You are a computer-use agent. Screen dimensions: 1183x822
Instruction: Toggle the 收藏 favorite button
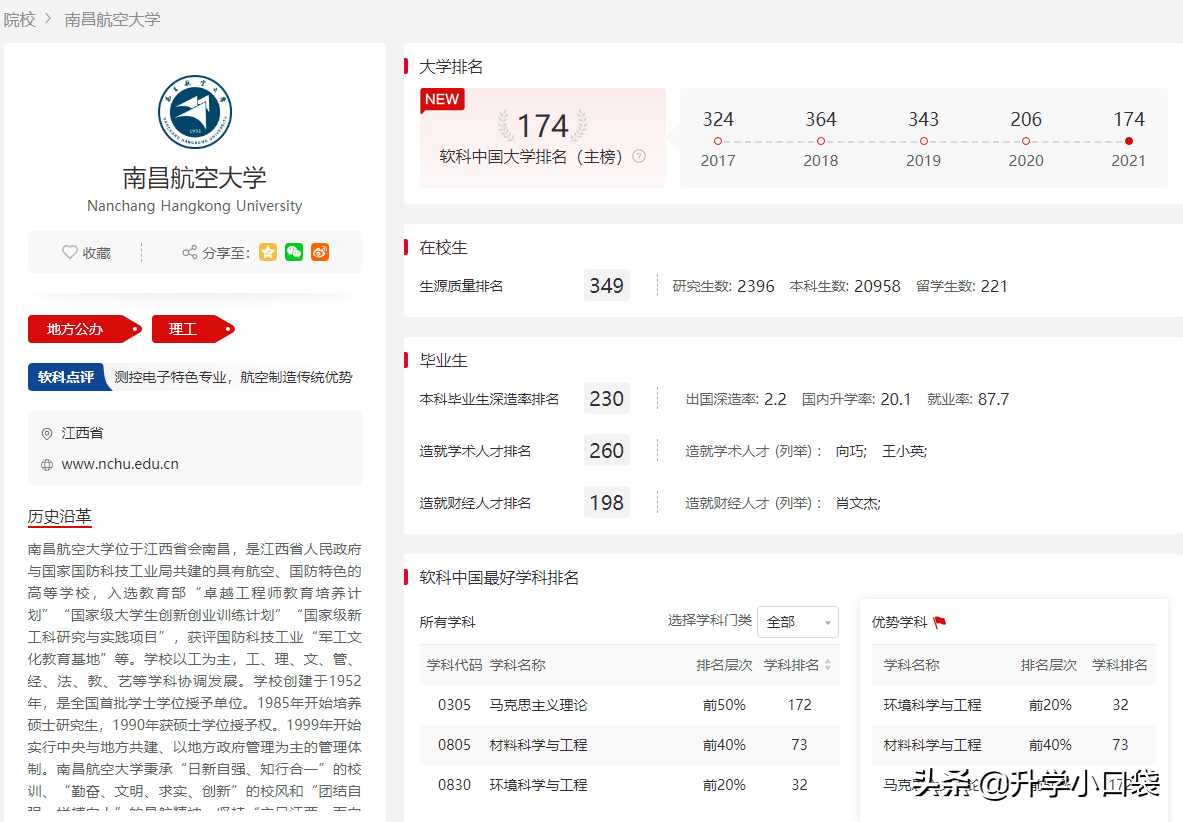coord(87,252)
